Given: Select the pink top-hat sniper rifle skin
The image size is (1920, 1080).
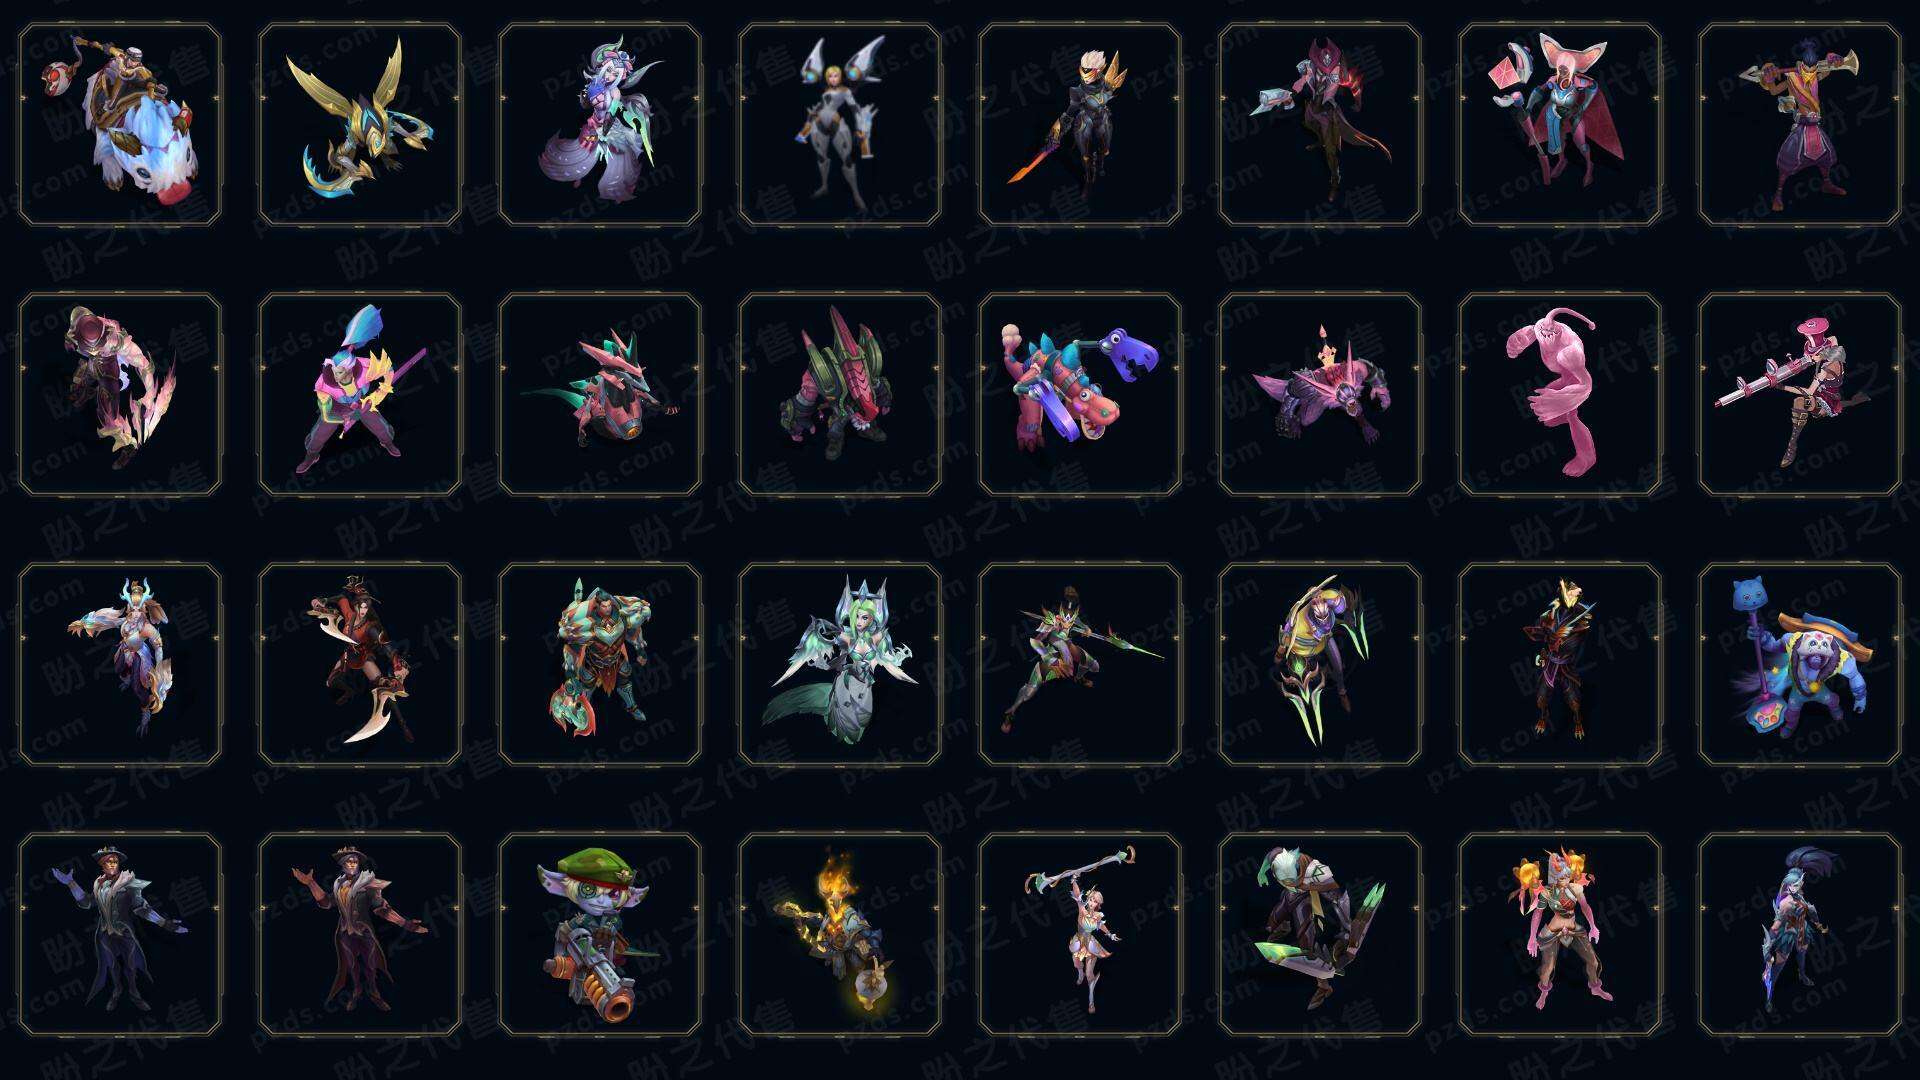Looking at the screenshot, I should point(1800,394).
